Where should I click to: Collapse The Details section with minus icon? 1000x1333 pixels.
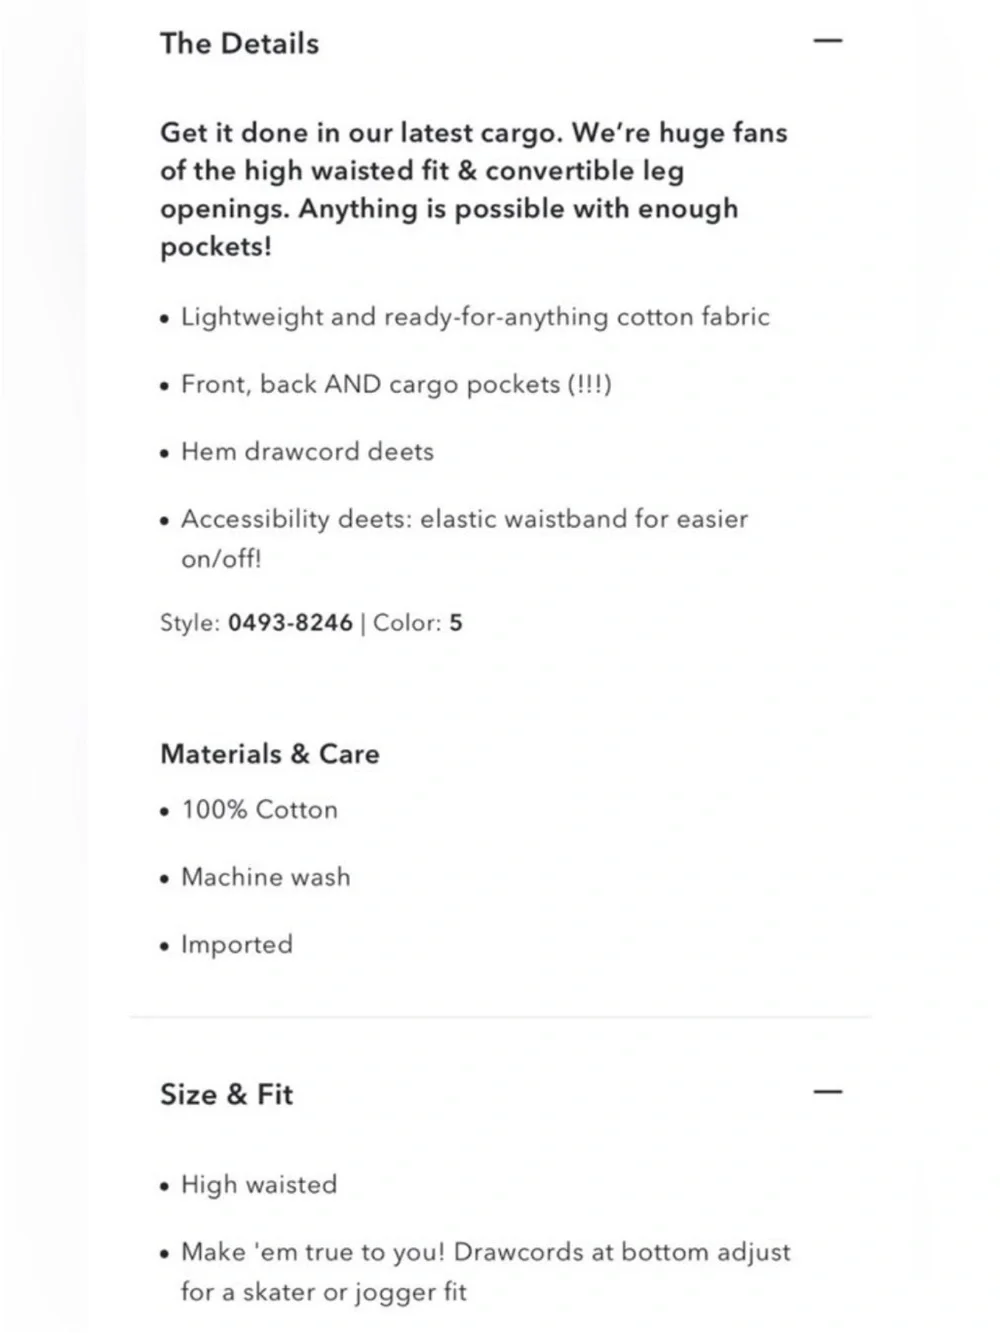(828, 41)
